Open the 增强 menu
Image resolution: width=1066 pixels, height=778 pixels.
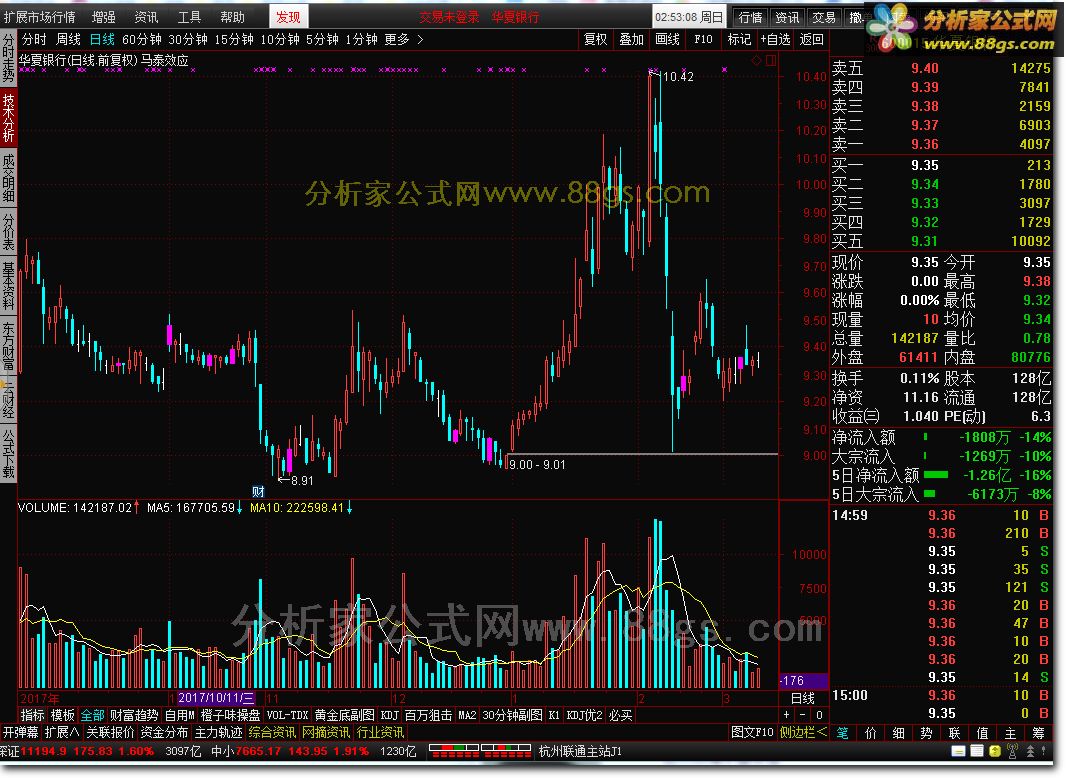tap(103, 17)
